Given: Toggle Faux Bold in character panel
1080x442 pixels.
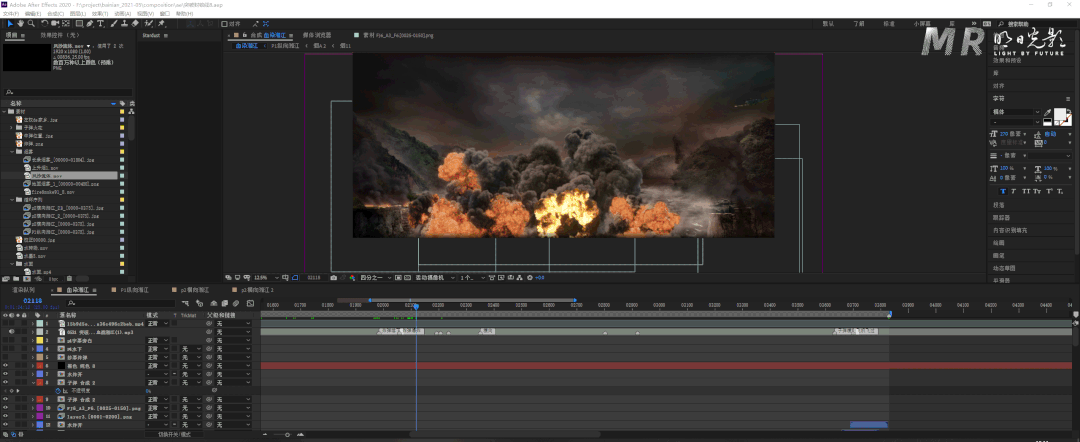Looking at the screenshot, I should click(x=1004, y=191).
